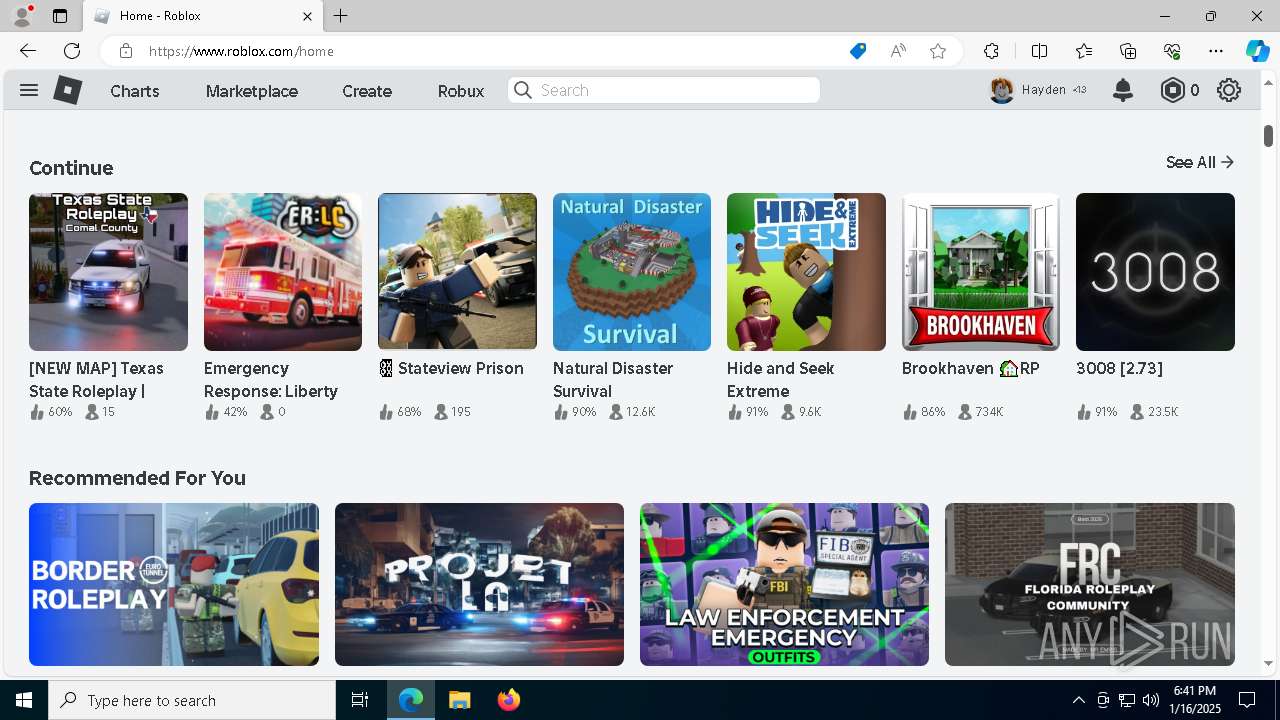
Task: Open Emergency Response: Liberty title link
Action: pos(271,380)
